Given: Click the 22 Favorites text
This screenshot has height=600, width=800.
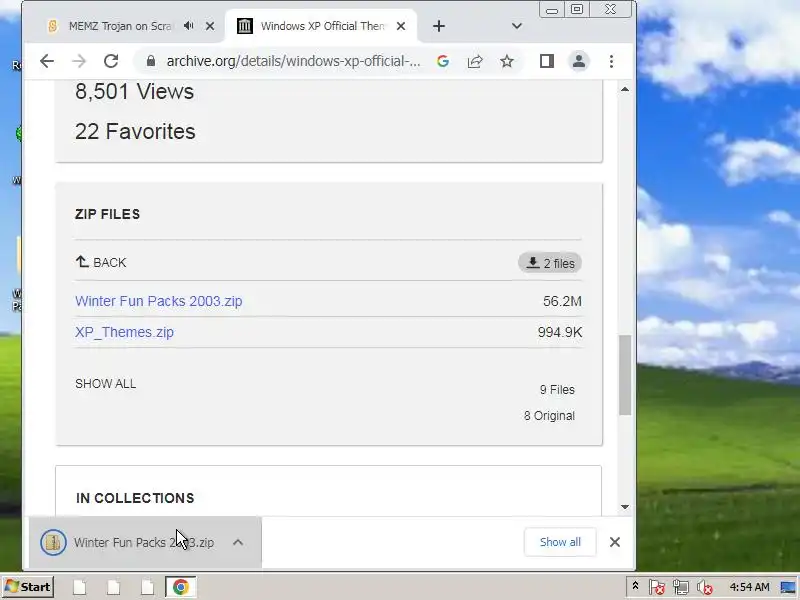Looking at the screenshot, I should point(135,132).
